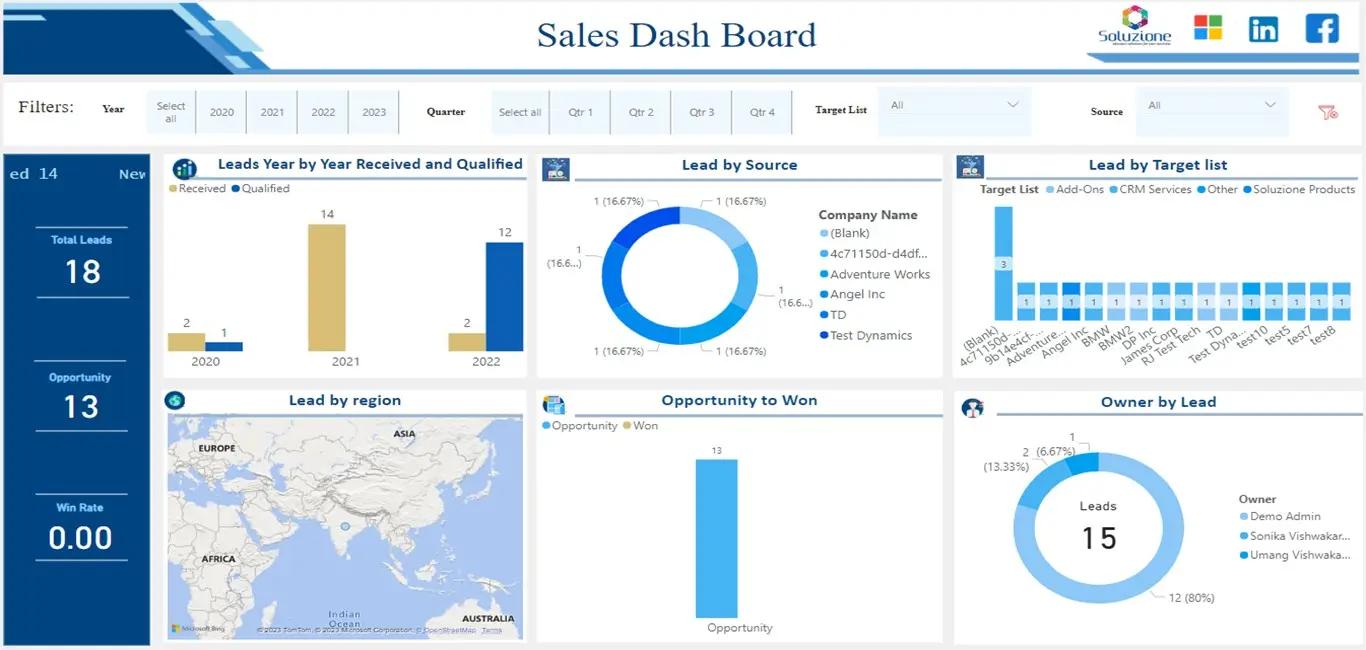Open the OpenStreetMap attribution link
Screen dimensions: 1366x650
(x=449, y=630)
